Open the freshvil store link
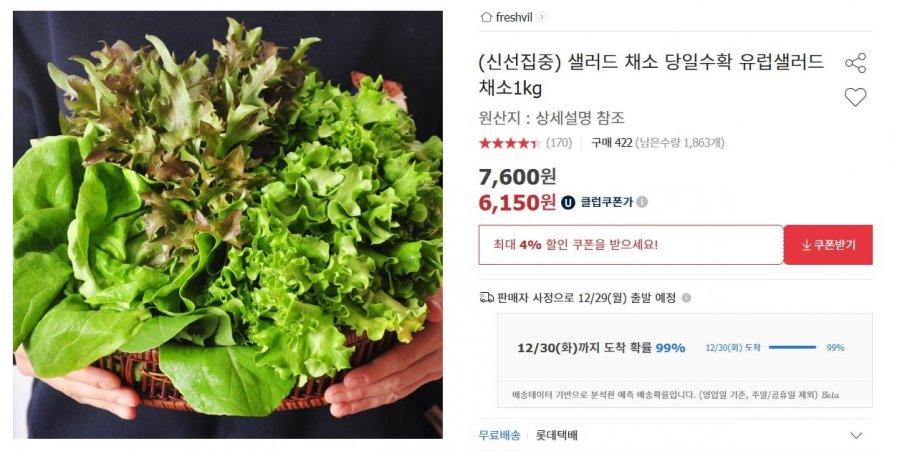 click(514, 17)
